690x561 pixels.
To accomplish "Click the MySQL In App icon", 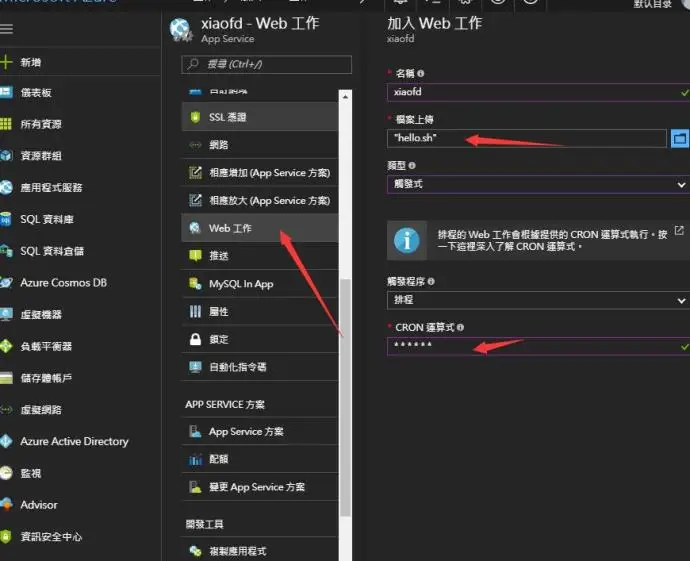I will [x=195, y=284].
